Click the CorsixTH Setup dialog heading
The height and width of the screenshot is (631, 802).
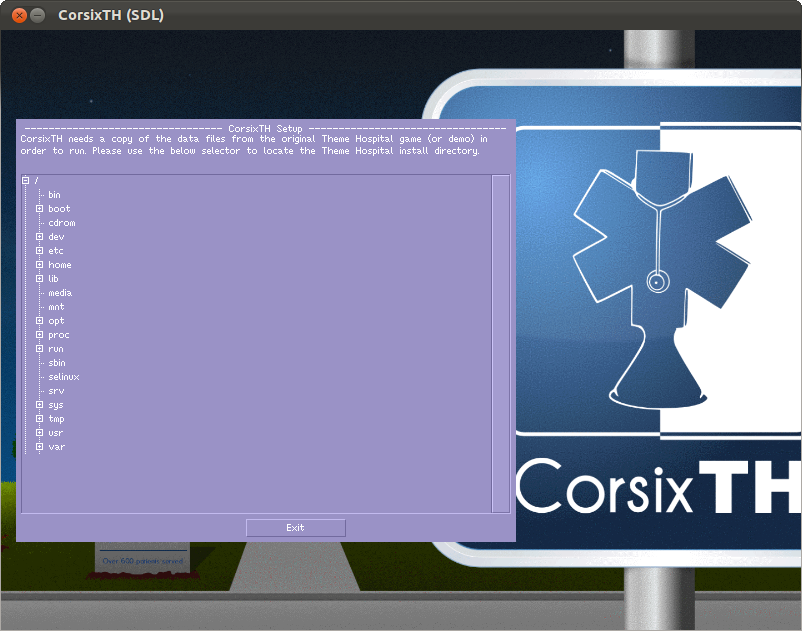[x=265, y=128]
